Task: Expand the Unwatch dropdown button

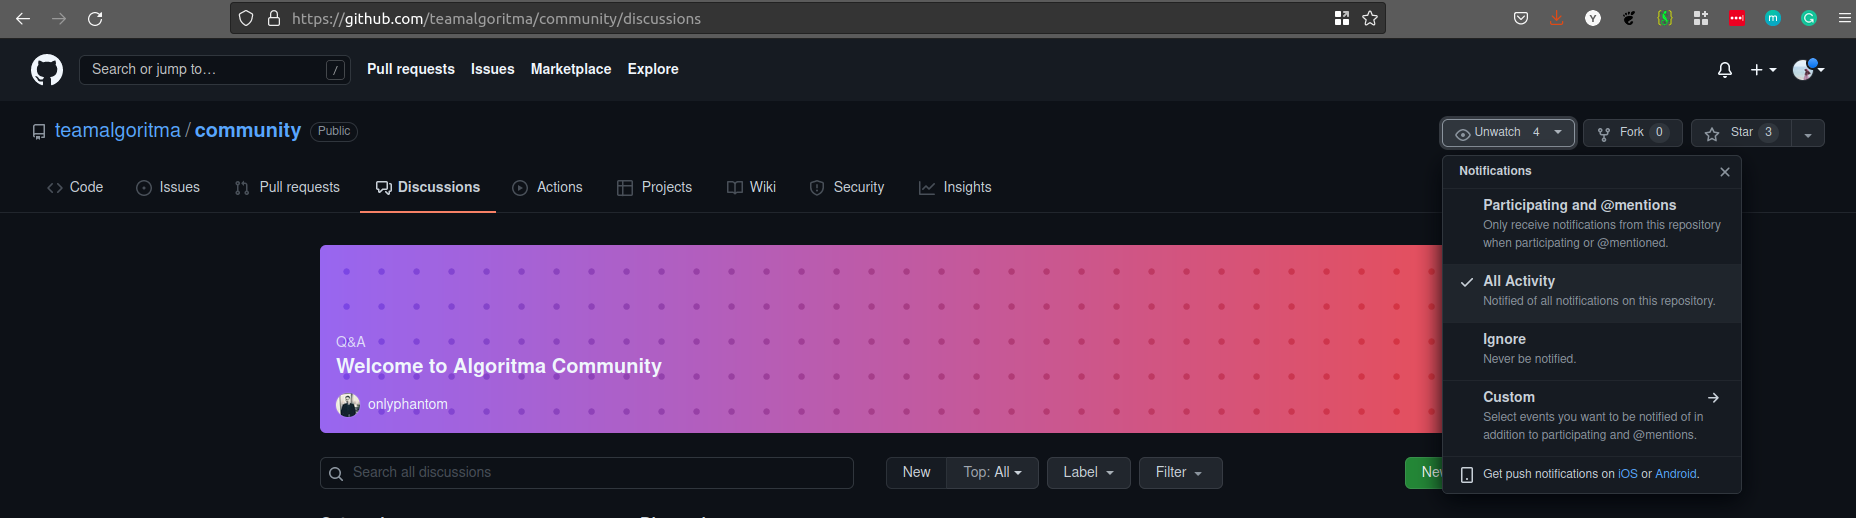Action: pos(1508,133)
